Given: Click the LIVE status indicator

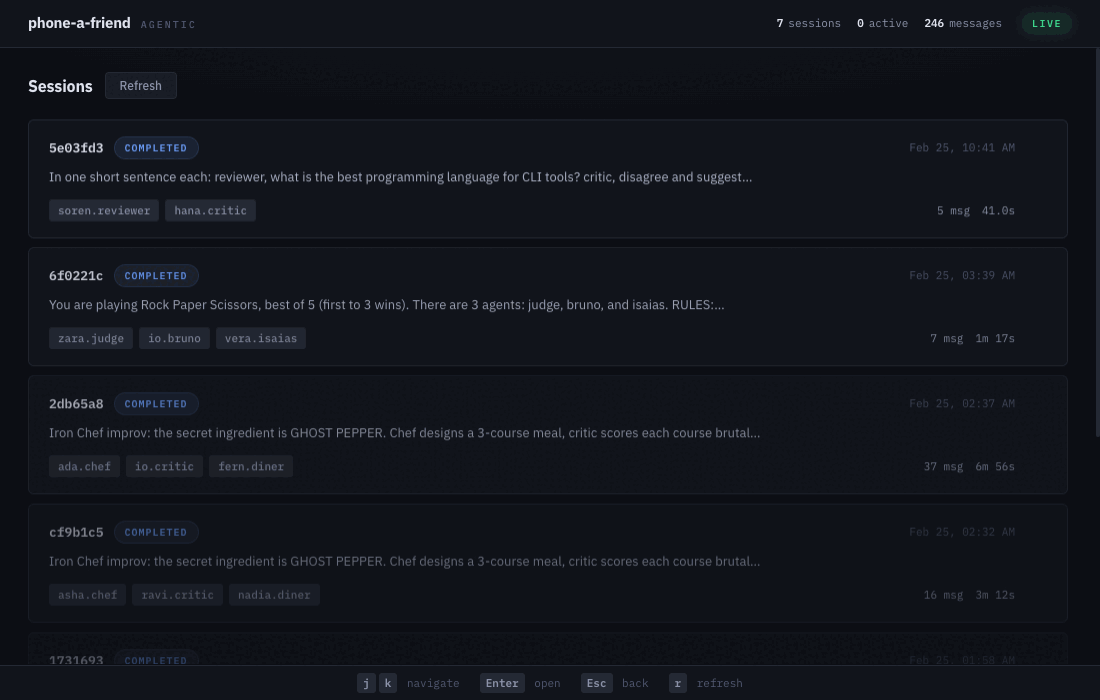Looking at the screenshot, I should pyautogui.click(x=1046, y=23).
